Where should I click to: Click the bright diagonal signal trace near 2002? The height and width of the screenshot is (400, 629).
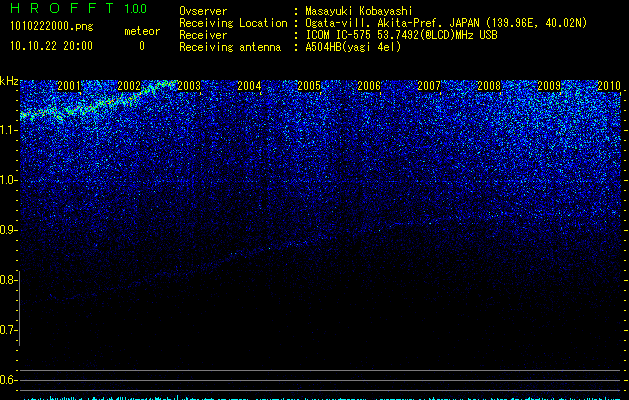[98, 101]
